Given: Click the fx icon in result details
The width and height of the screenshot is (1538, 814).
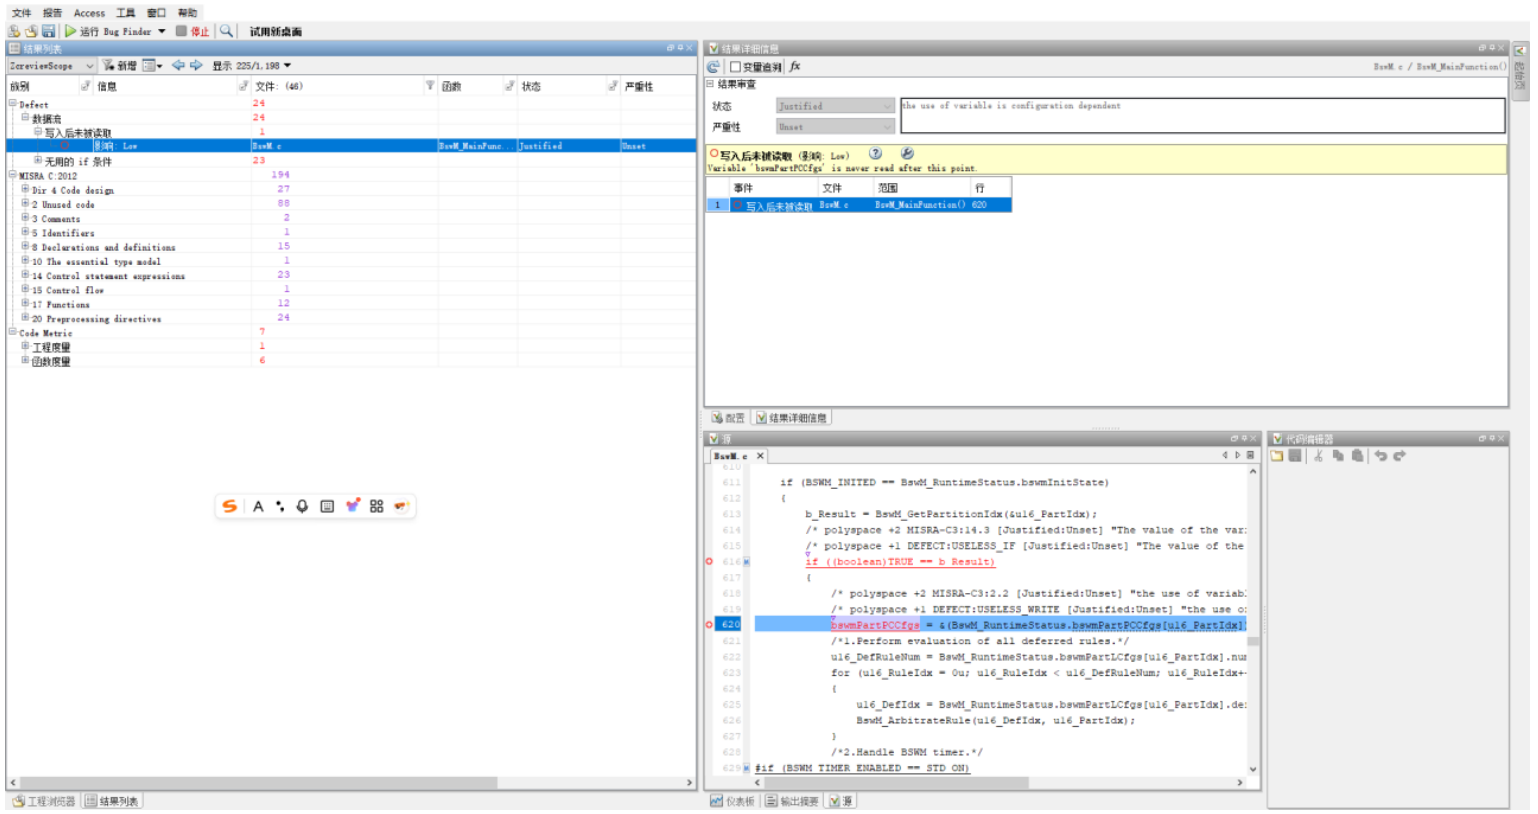Looking at the screenshot, I should point(795,66).
